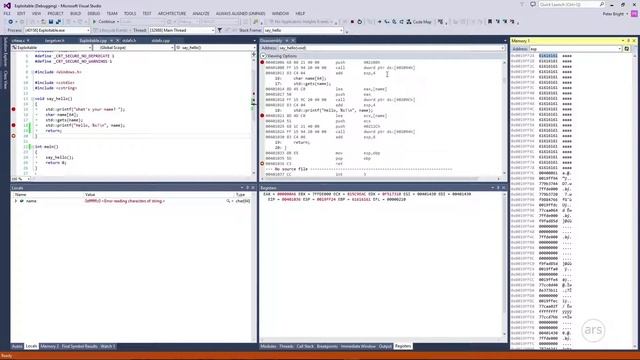Toggle disassembly breakpoint at lea ecx instruction
The image size is (640, 360).
pos(262,116)
